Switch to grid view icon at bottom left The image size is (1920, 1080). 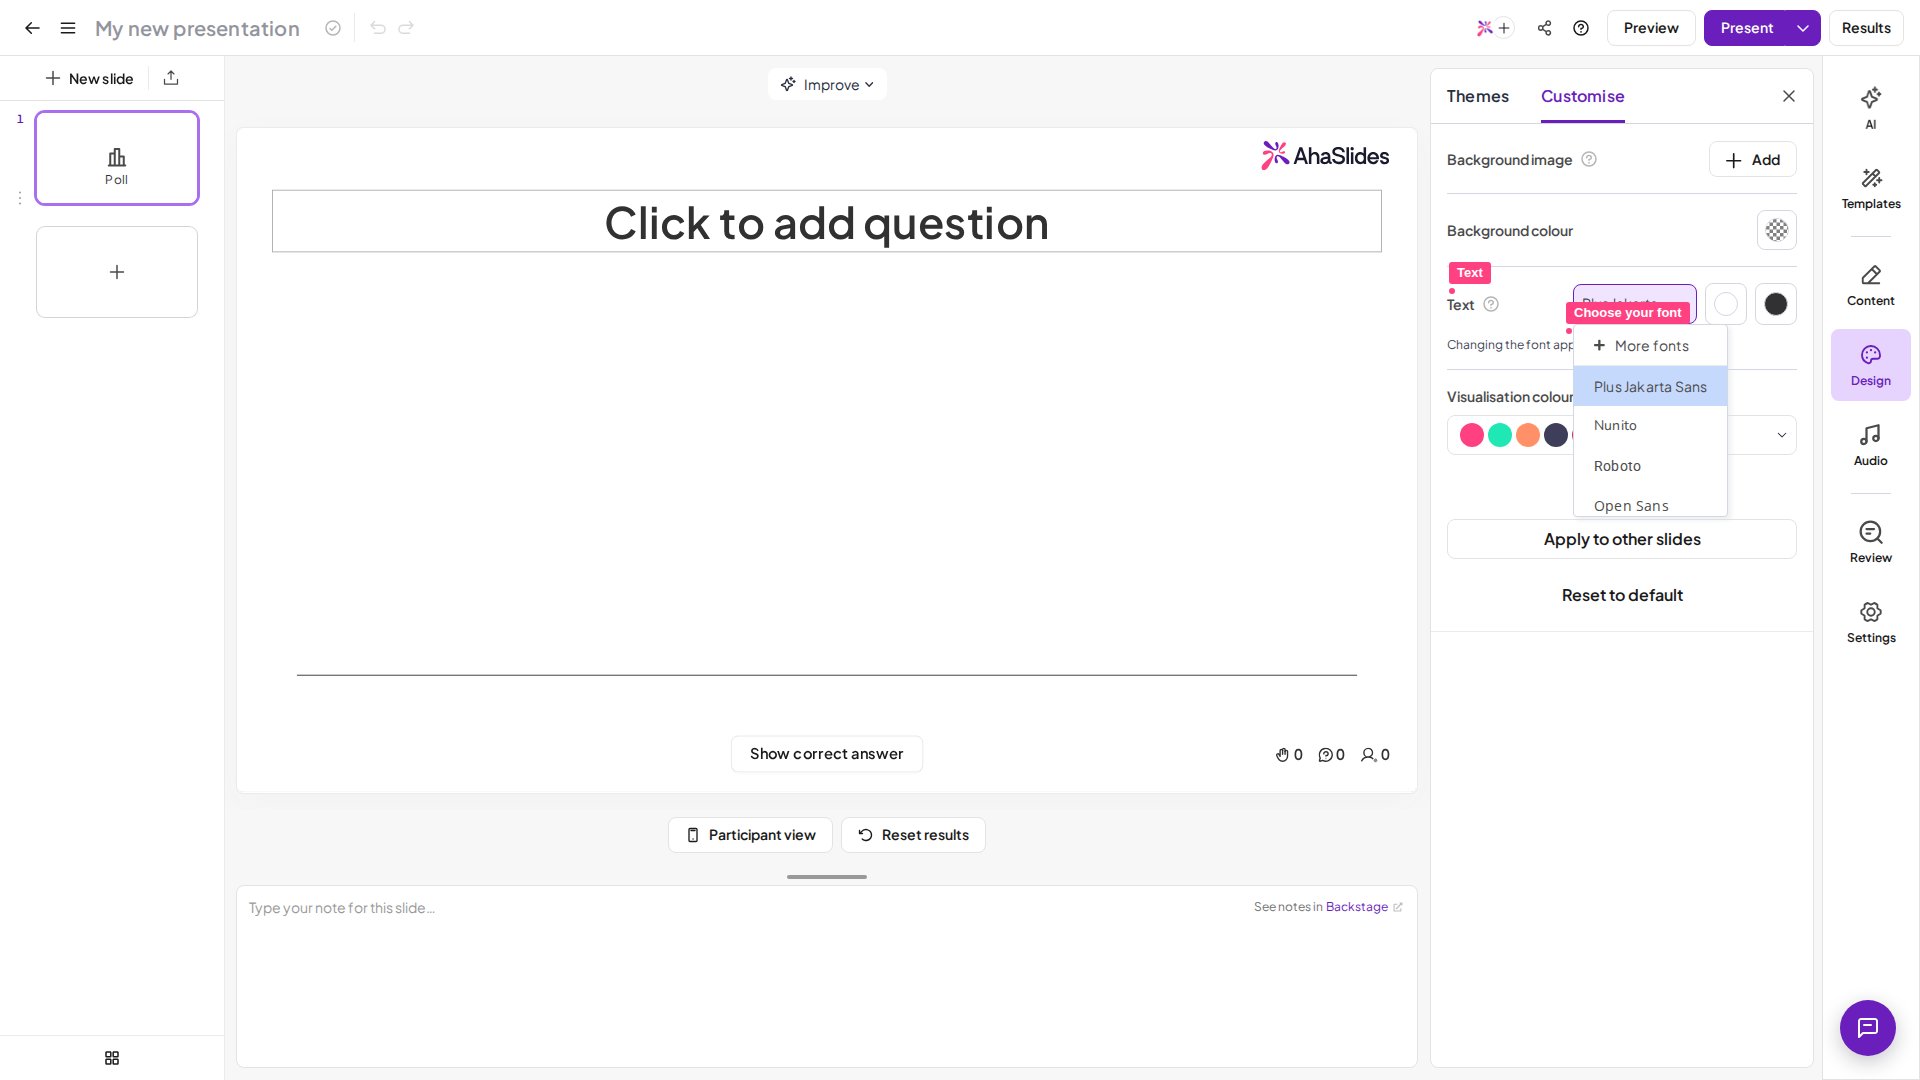pyautogui.click(x=112, y=1058)
